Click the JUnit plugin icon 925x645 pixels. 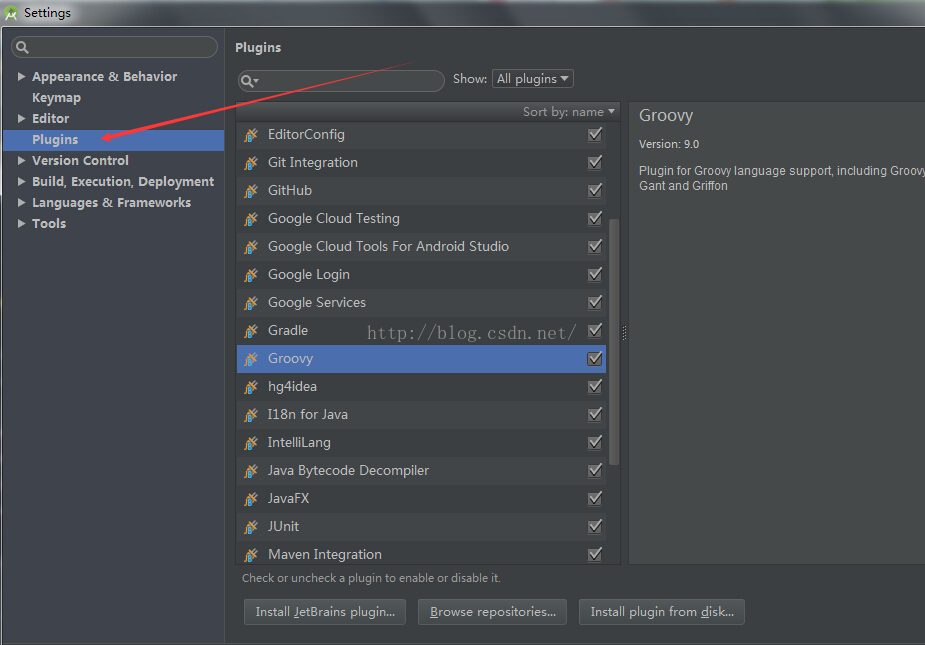pos(251,527)
